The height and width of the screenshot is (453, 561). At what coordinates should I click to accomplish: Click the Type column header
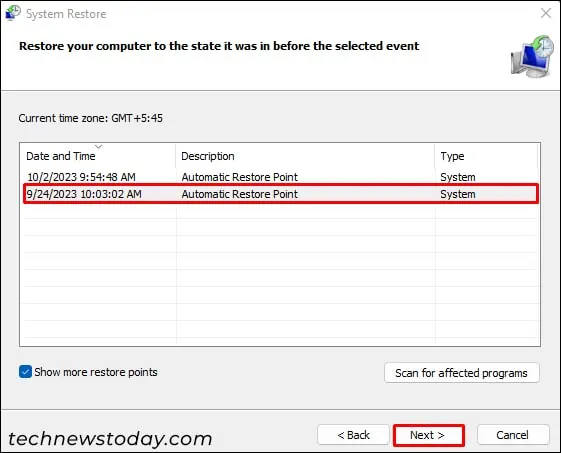tap(486, 156)
